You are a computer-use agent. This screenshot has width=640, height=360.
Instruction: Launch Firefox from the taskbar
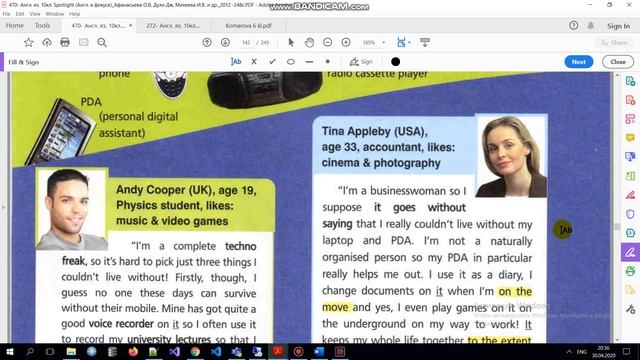click(133, 351)
